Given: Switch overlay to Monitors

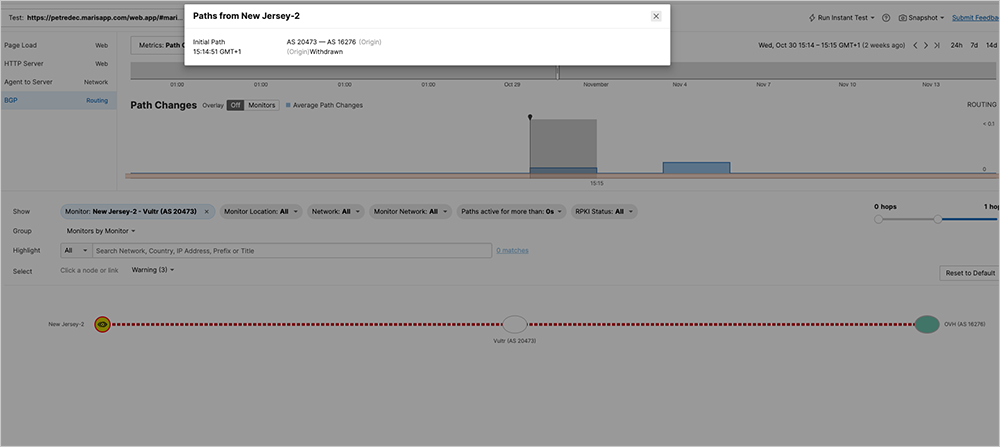Looking at the screenshot, I should point(262,105).
